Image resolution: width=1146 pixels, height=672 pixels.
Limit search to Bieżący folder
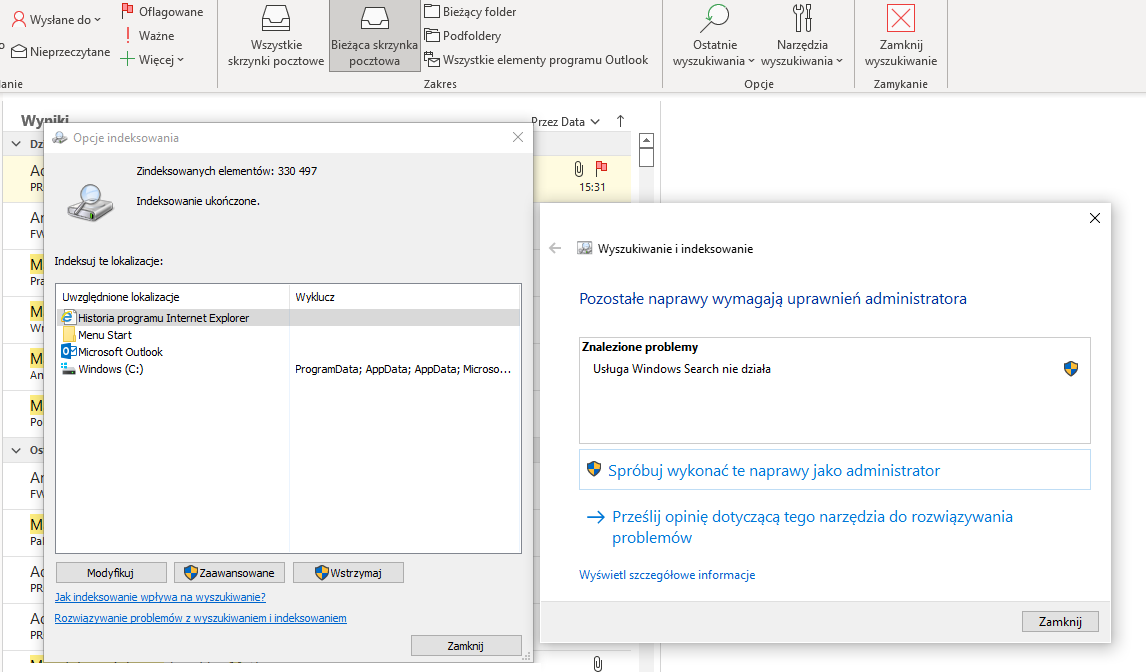[471, 11]
